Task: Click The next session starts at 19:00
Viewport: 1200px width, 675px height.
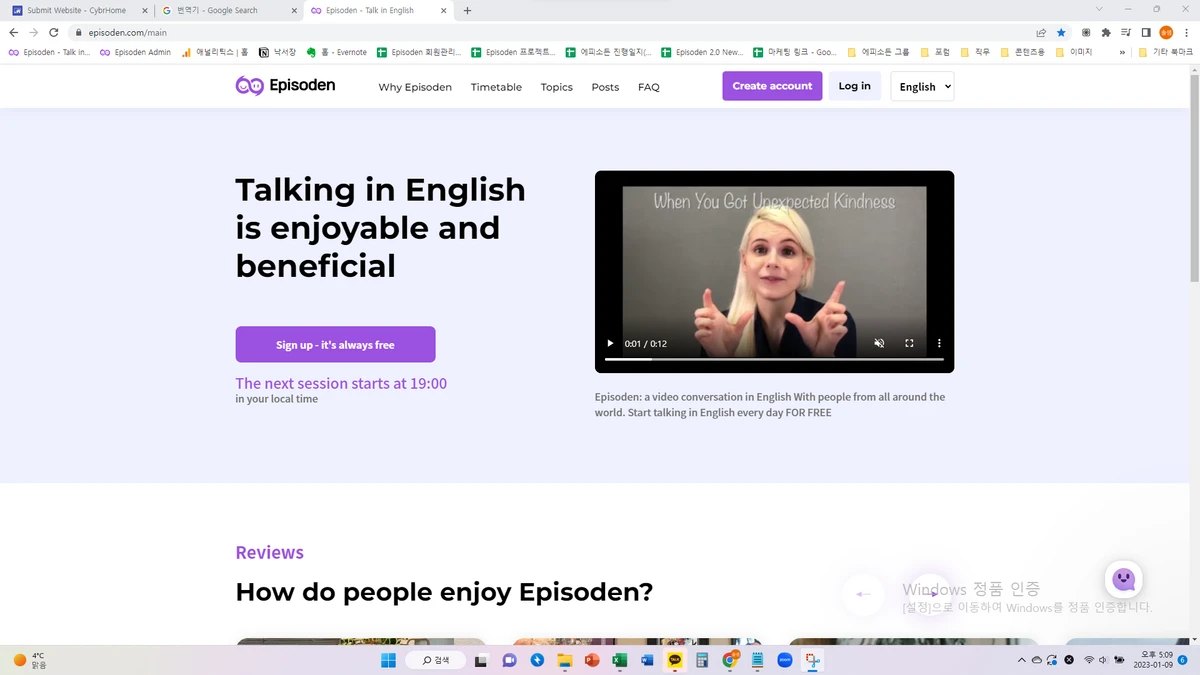Action: click(x=341, y=383)
